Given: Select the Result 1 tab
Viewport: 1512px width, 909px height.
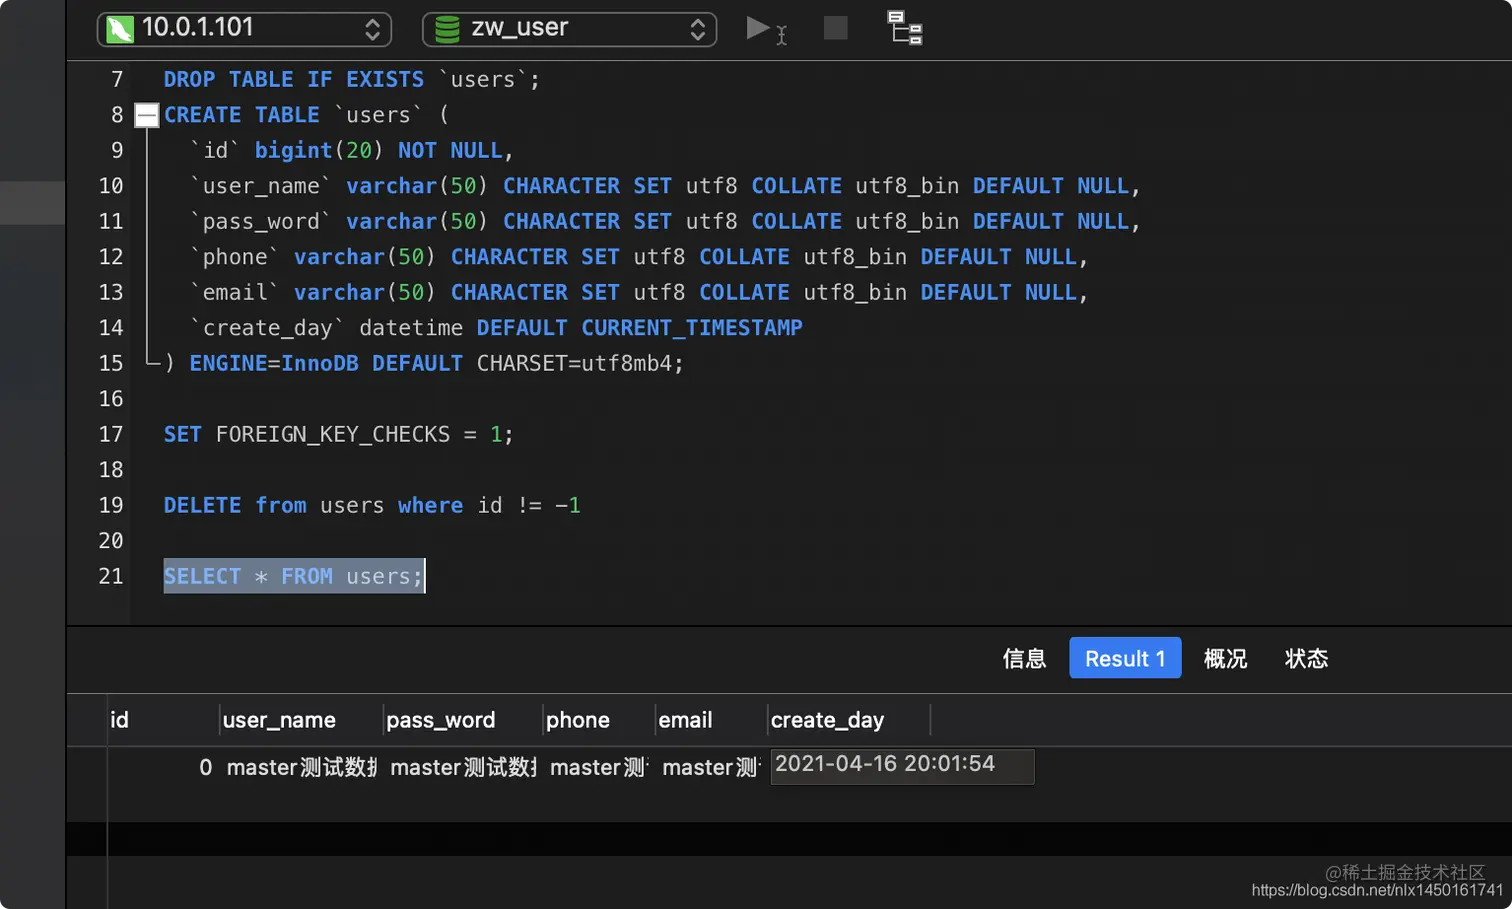Looking at the screenshot, I should coord(1125,658).
